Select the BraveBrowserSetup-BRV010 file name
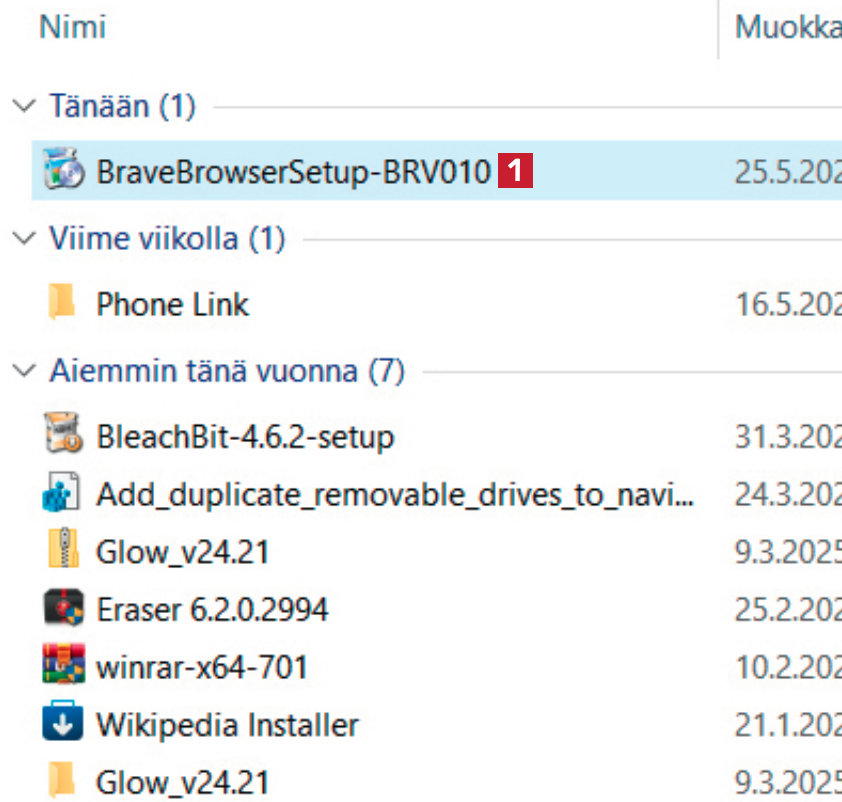The image size is (842, 802). point(293,172)
